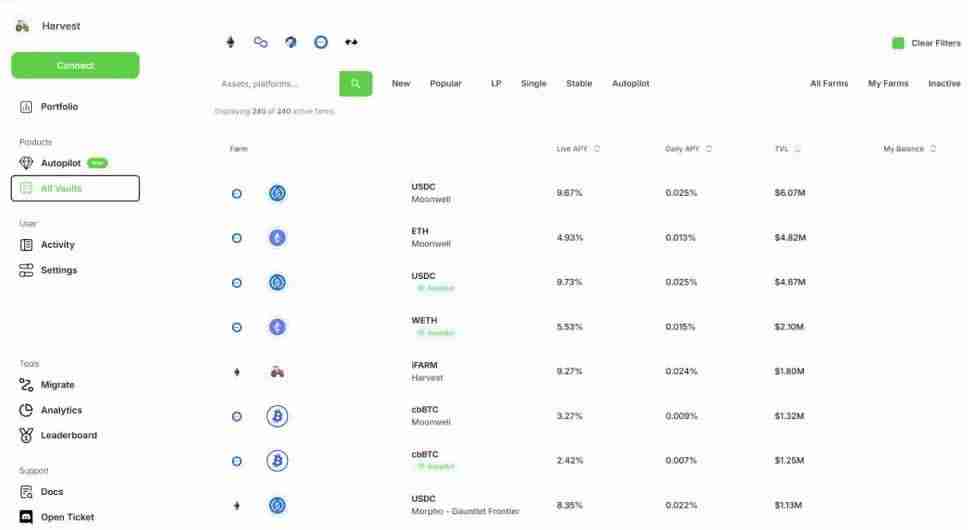Filter by Arbitrum chain icon
Viewport: 968px width, 530px height.
pos(291,42)
